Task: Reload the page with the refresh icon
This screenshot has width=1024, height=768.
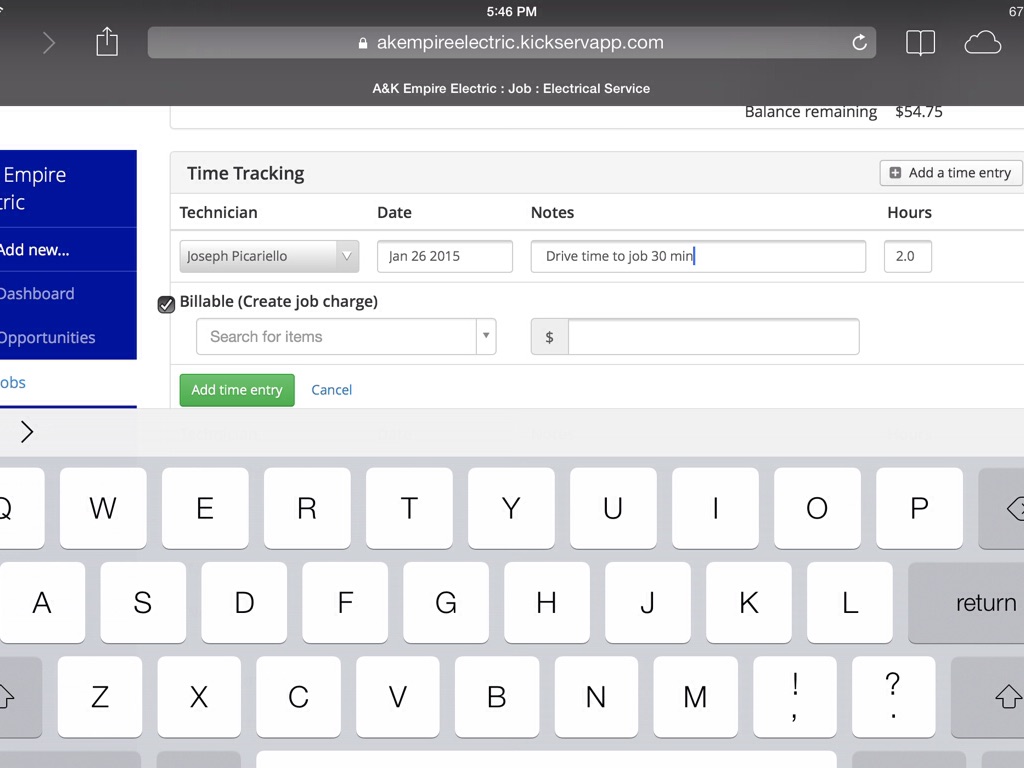Action: [x=858, y=43]
